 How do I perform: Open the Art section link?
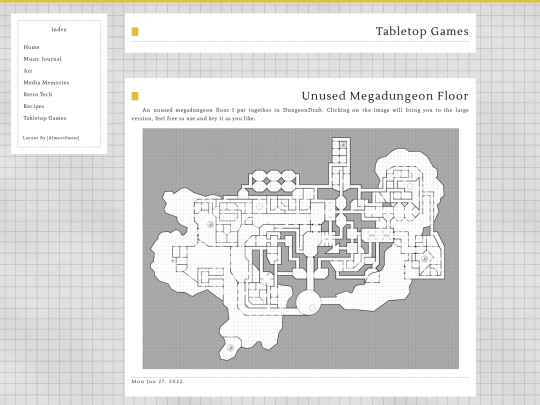tap(28, 71)
